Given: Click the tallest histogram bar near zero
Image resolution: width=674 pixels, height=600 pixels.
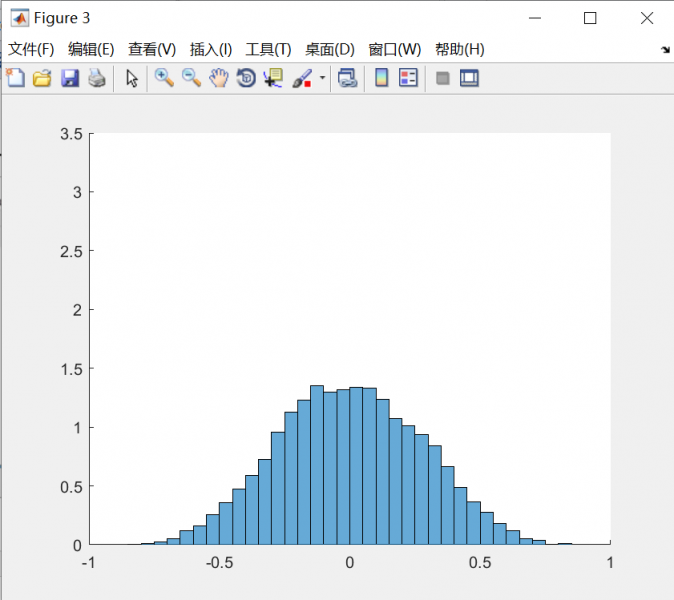Looking at the screenshot, I should click(x=317, y=465).
